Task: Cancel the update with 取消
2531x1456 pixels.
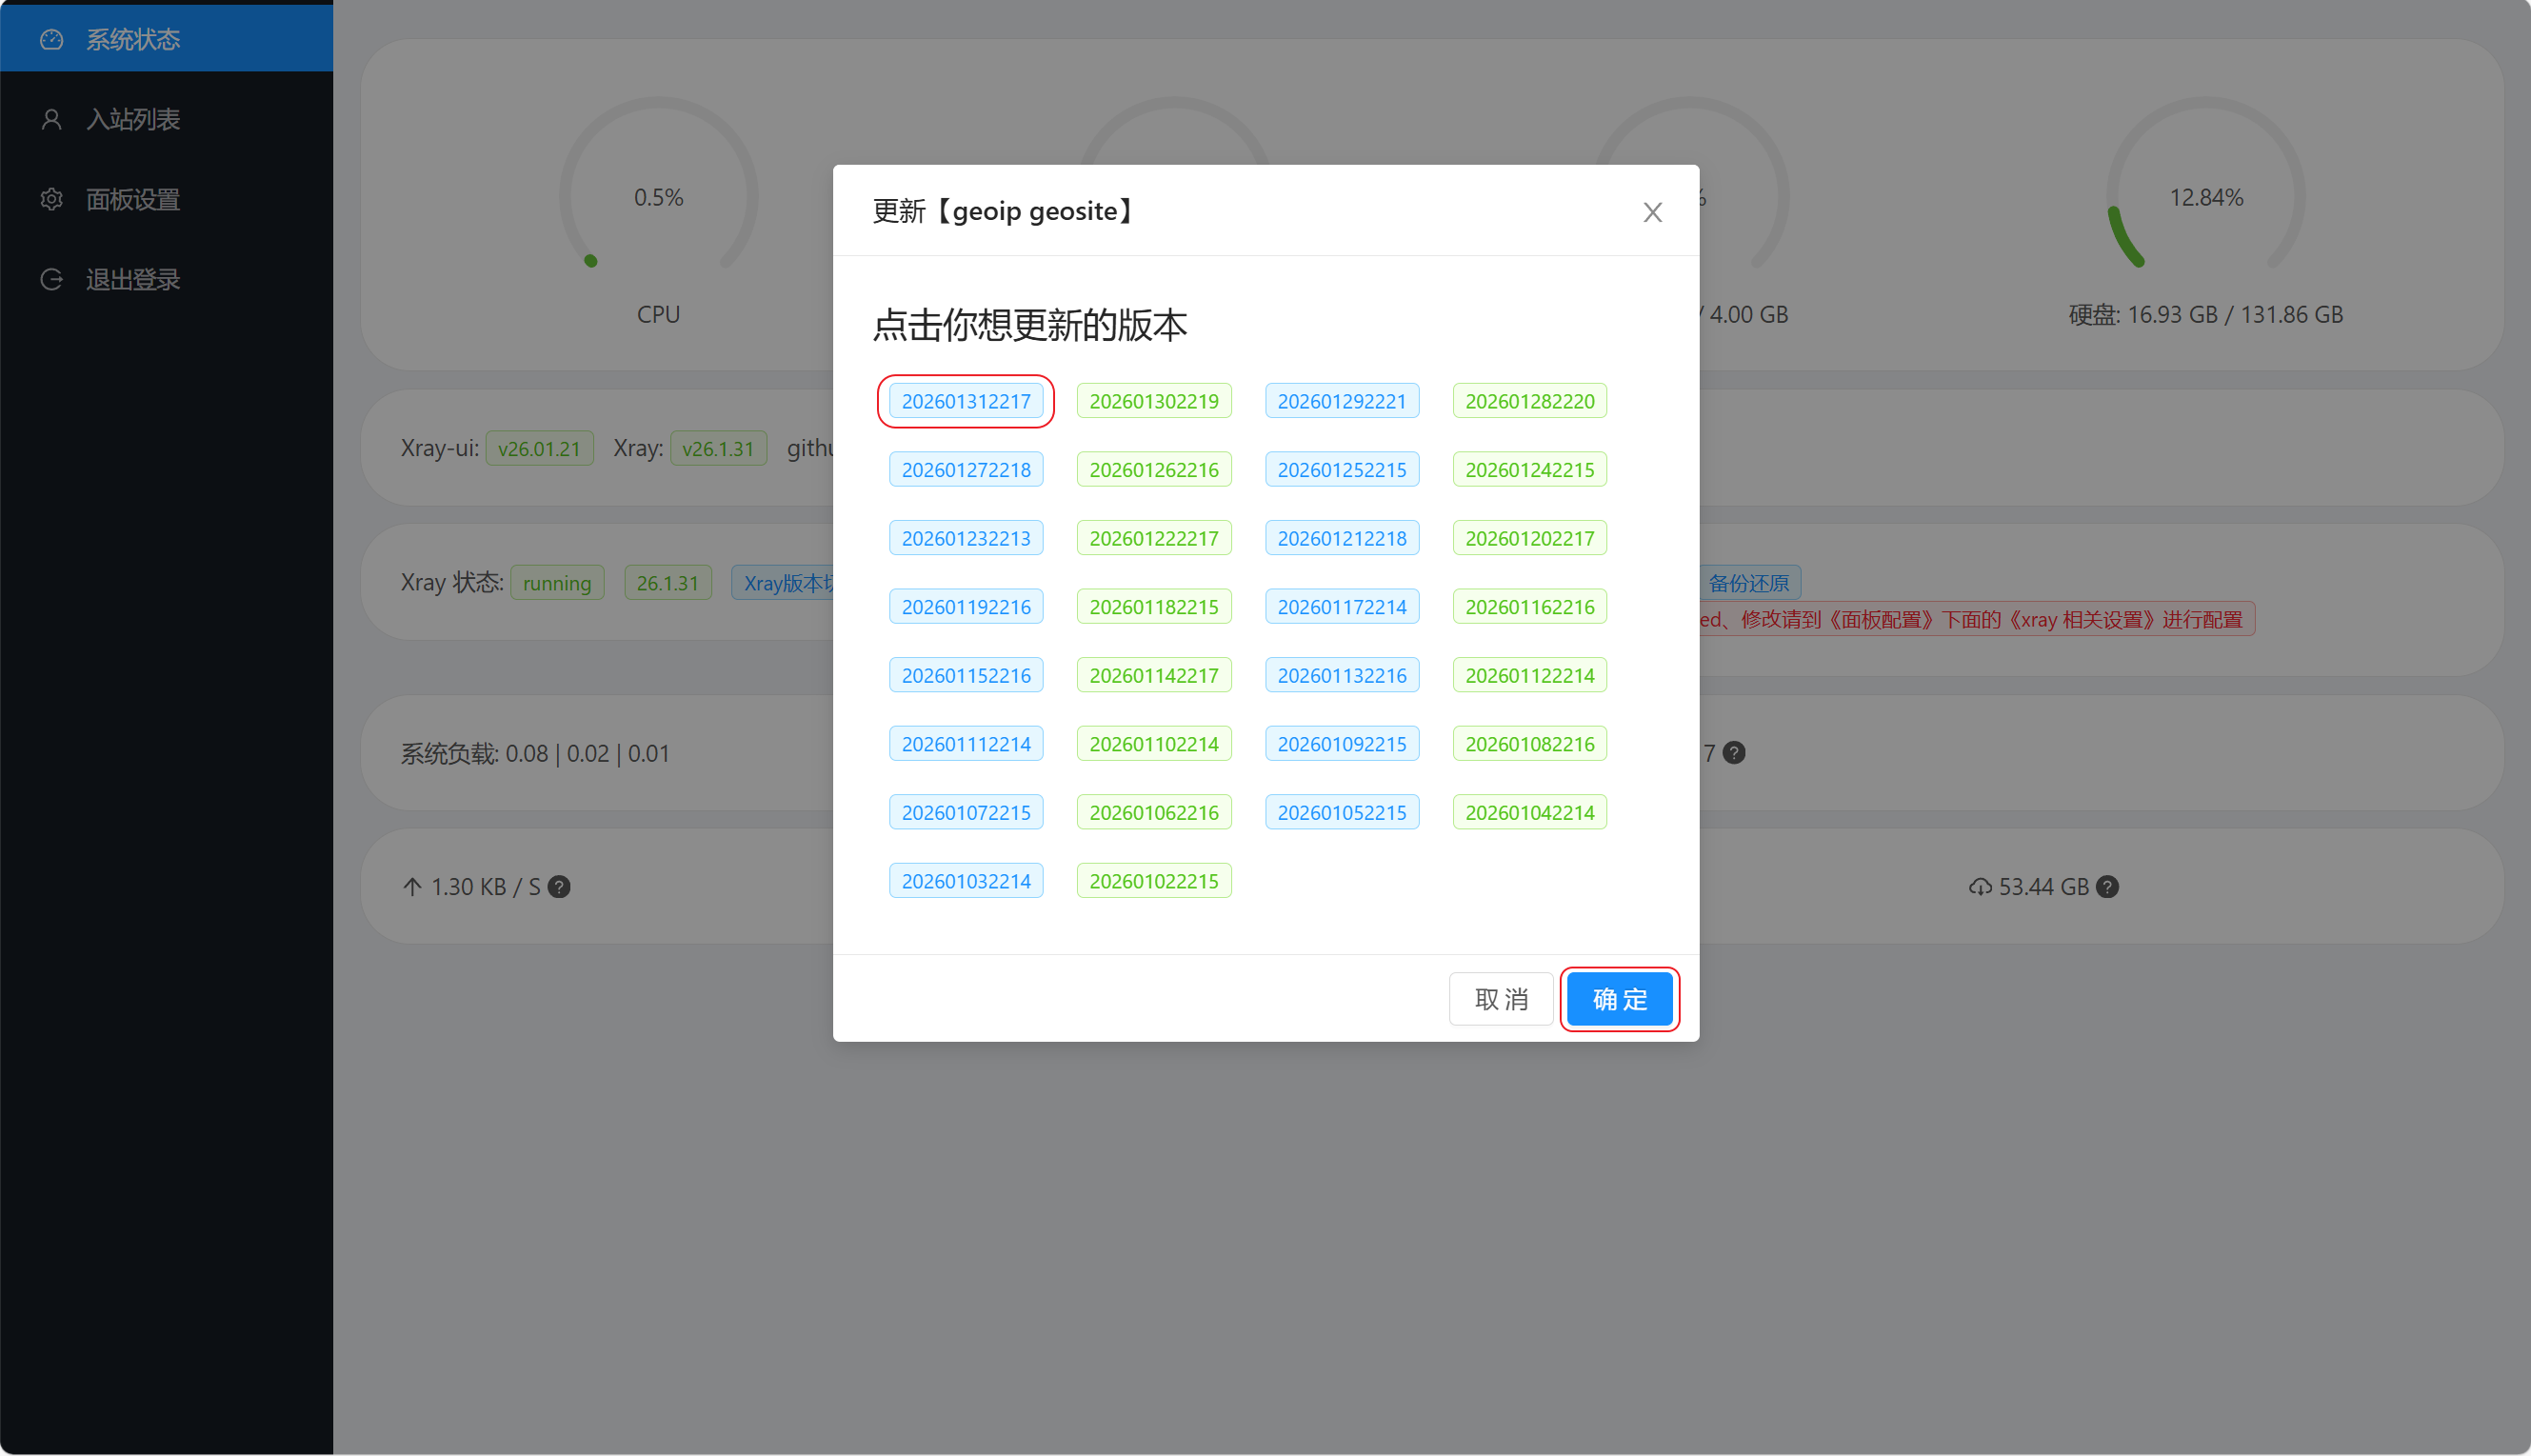Action: [x=1501, y=999]
